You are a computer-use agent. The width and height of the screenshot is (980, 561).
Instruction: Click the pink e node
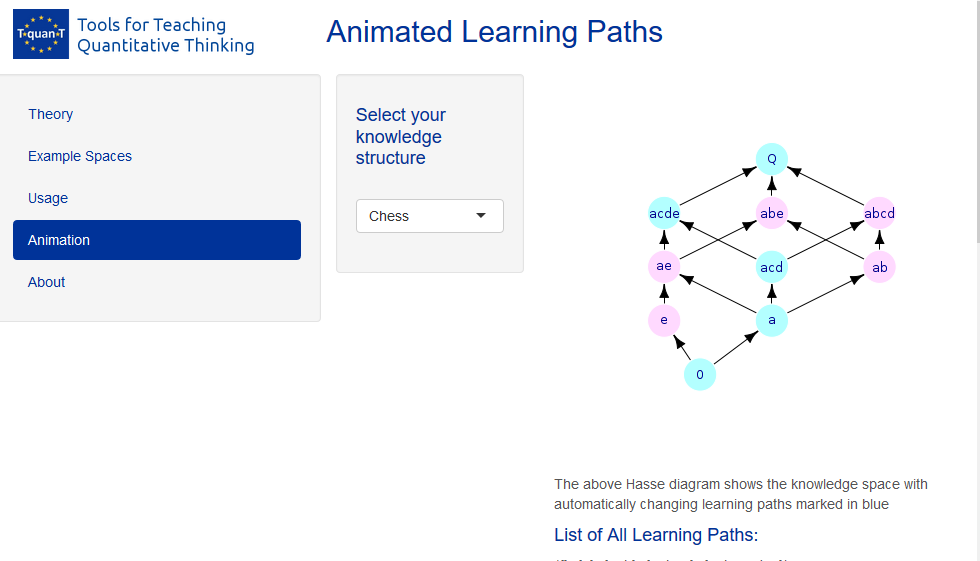click(x=664, y=320)
